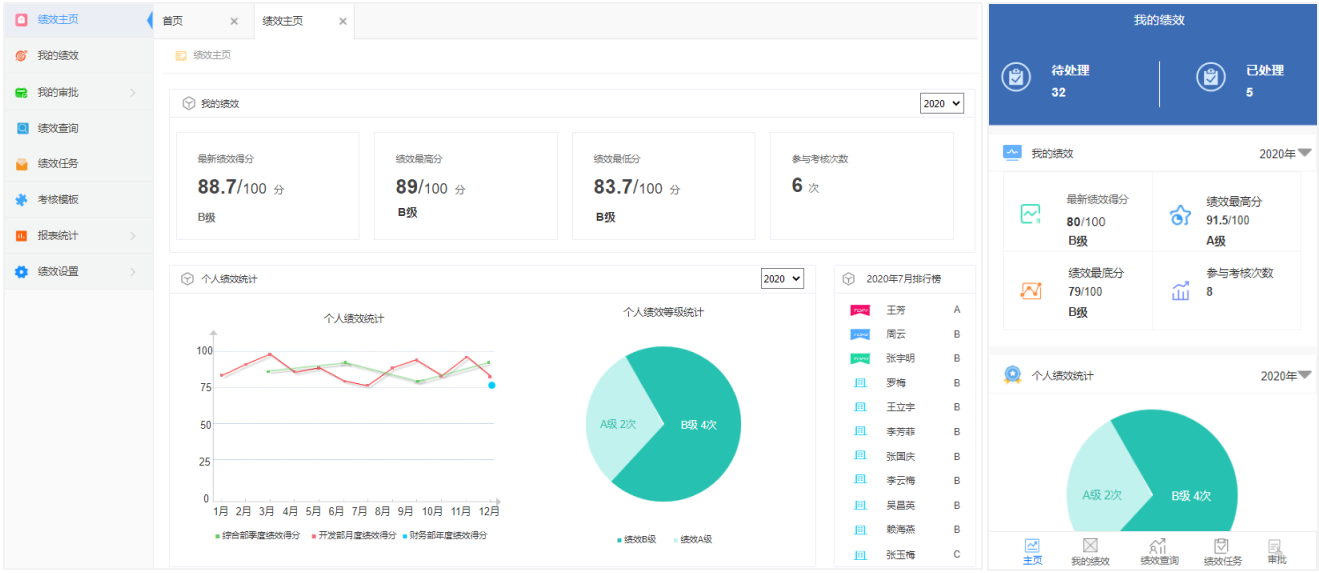Open the 2020年 dropdown beside mobile 我的绩效
The width and height of the screenshot is (1319, 573).
point(1285,154)
